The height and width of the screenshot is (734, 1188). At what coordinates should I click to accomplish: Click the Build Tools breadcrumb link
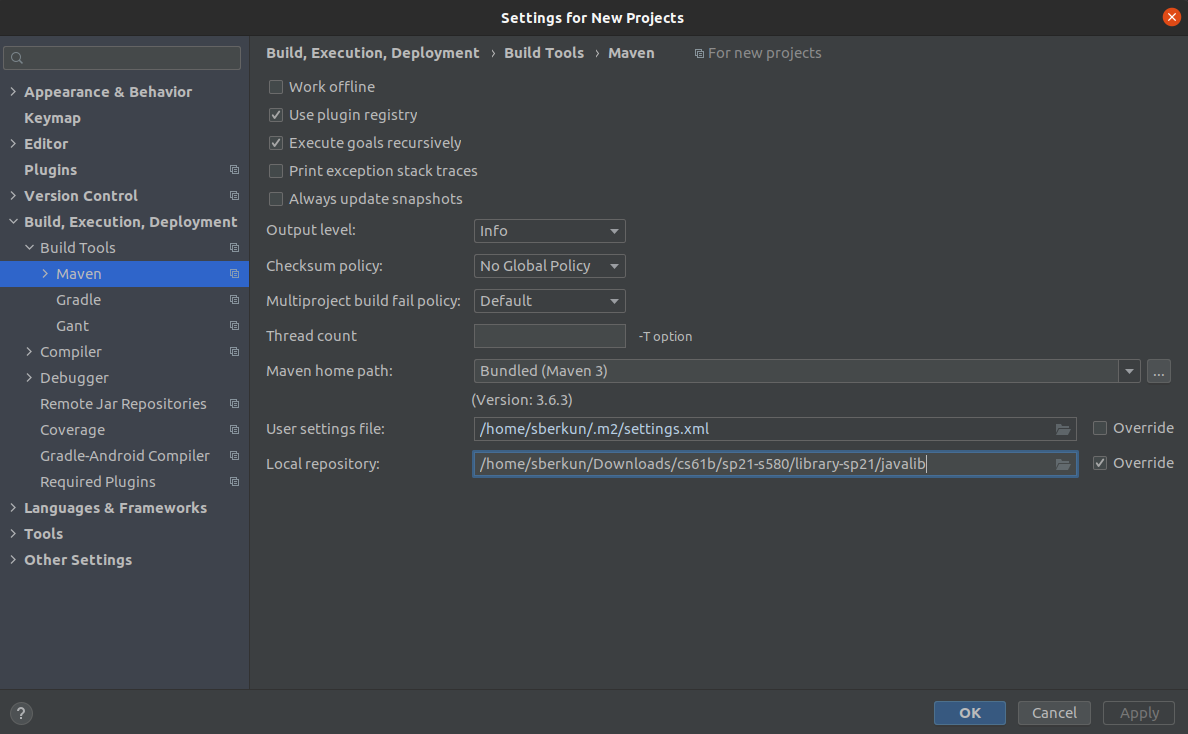[544, 53]
